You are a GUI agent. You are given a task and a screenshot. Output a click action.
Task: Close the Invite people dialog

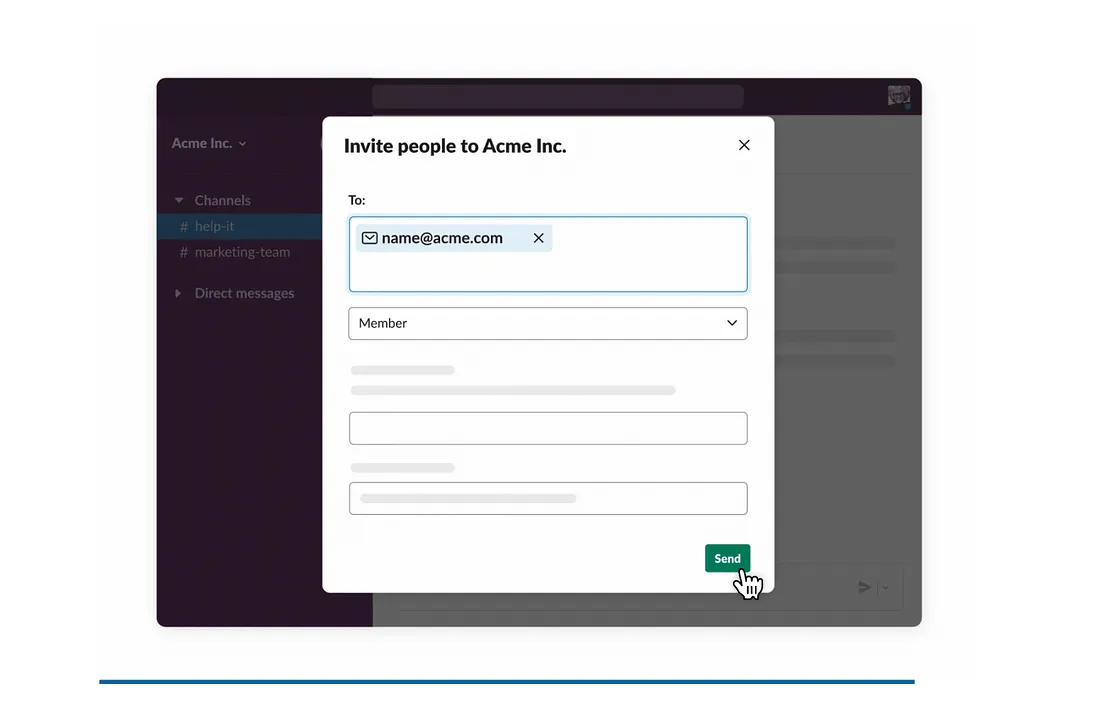pyautogui.click(x=744, y=145)
